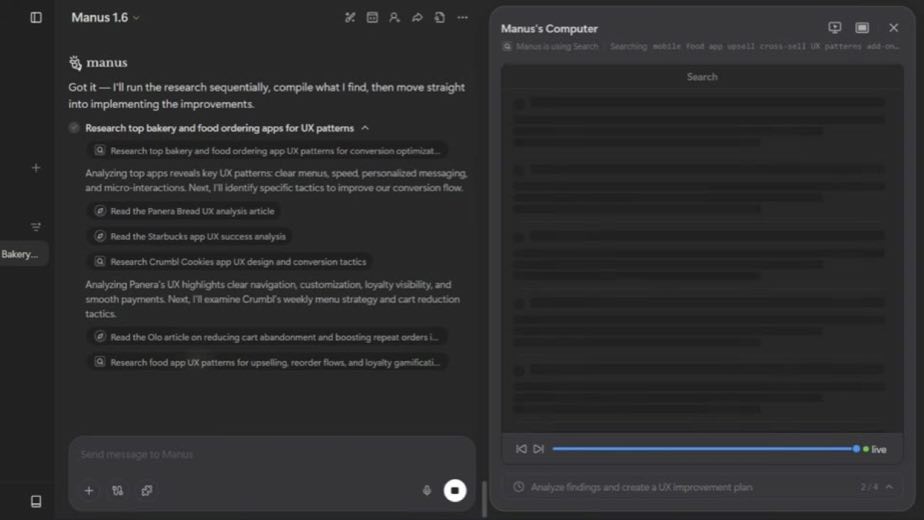Open Read the Olo article on cart abandonment
Image resolution: width=924 pixels, height=520 pixels.
click(x=268, y=337)
